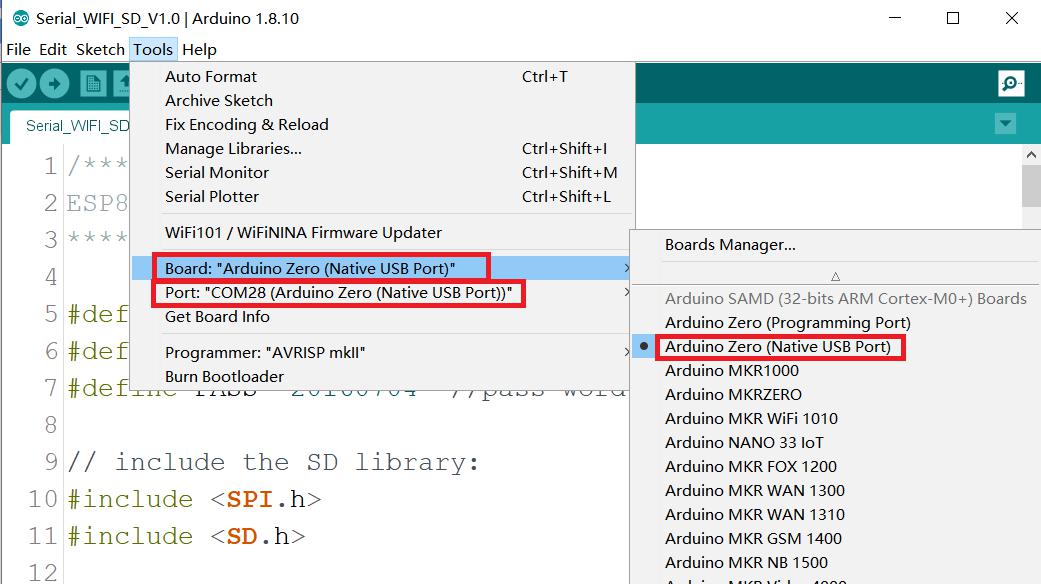
Task: Choose Fix Encoding & Reload
Action: [x=382, y=125]
